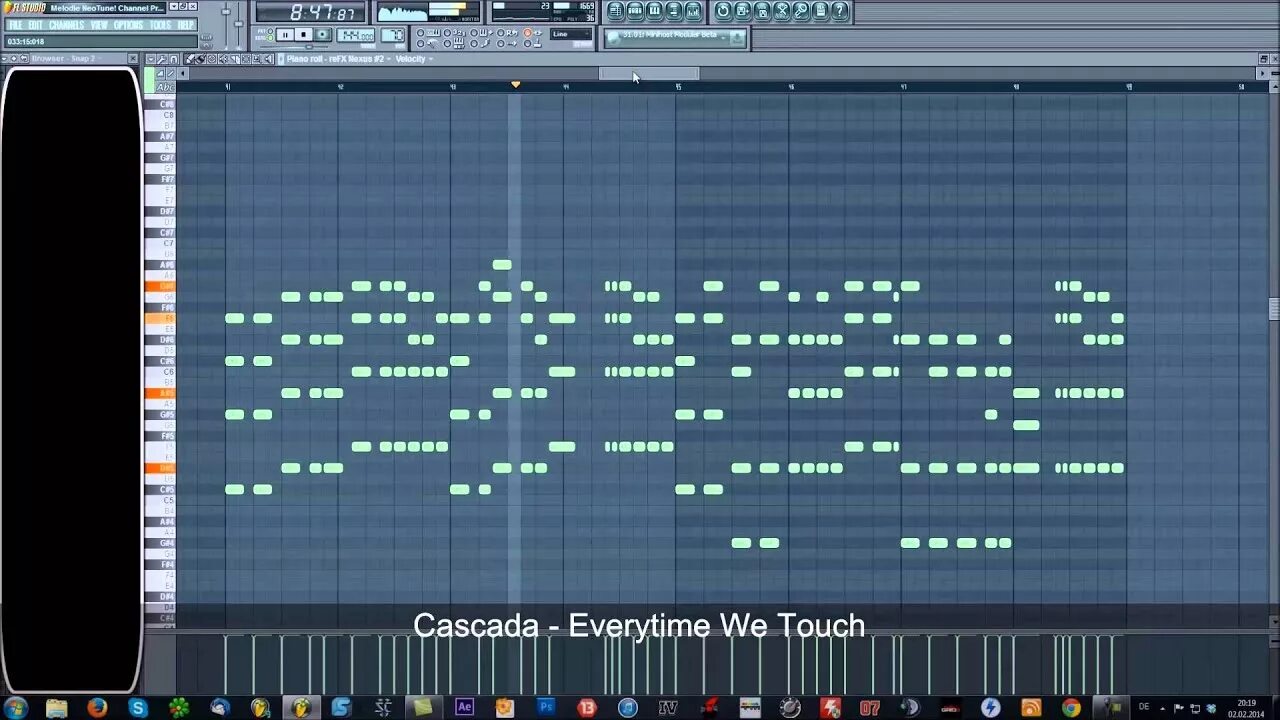Screen dimensions: 1280x720
Task: Select the paint brush tool in piano roll
Action: (x=200, y=59)
